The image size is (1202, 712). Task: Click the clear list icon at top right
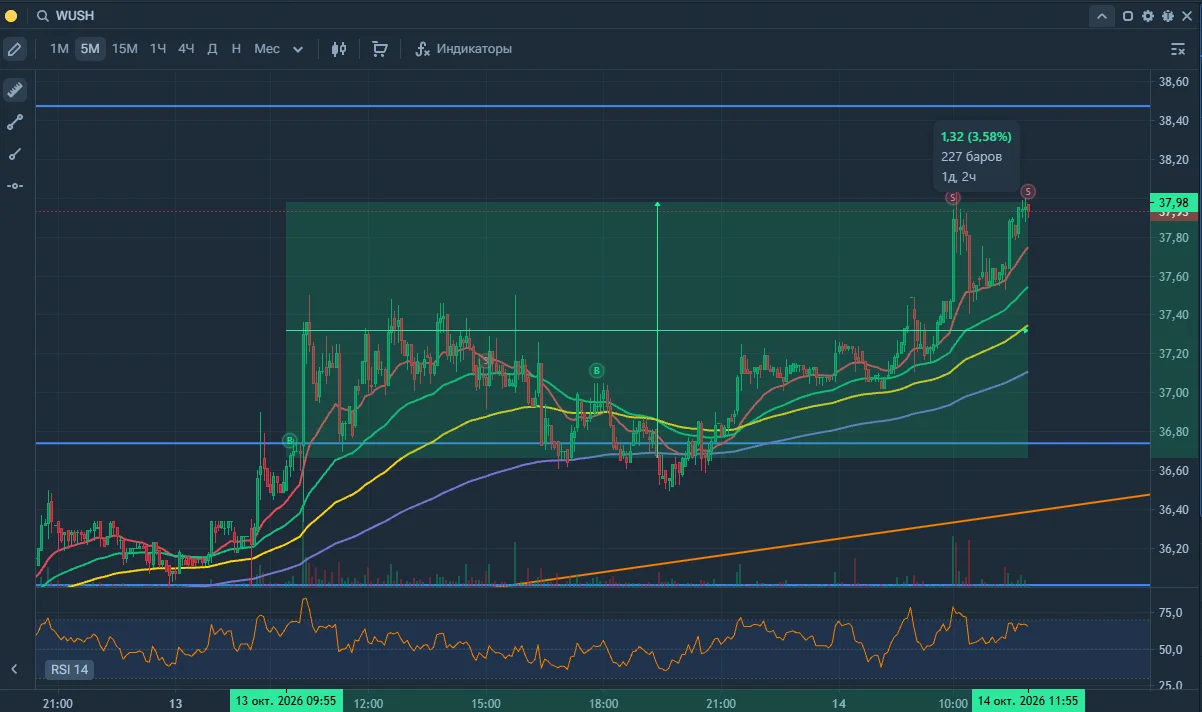pyautogui.click(x=1177, y=48)
